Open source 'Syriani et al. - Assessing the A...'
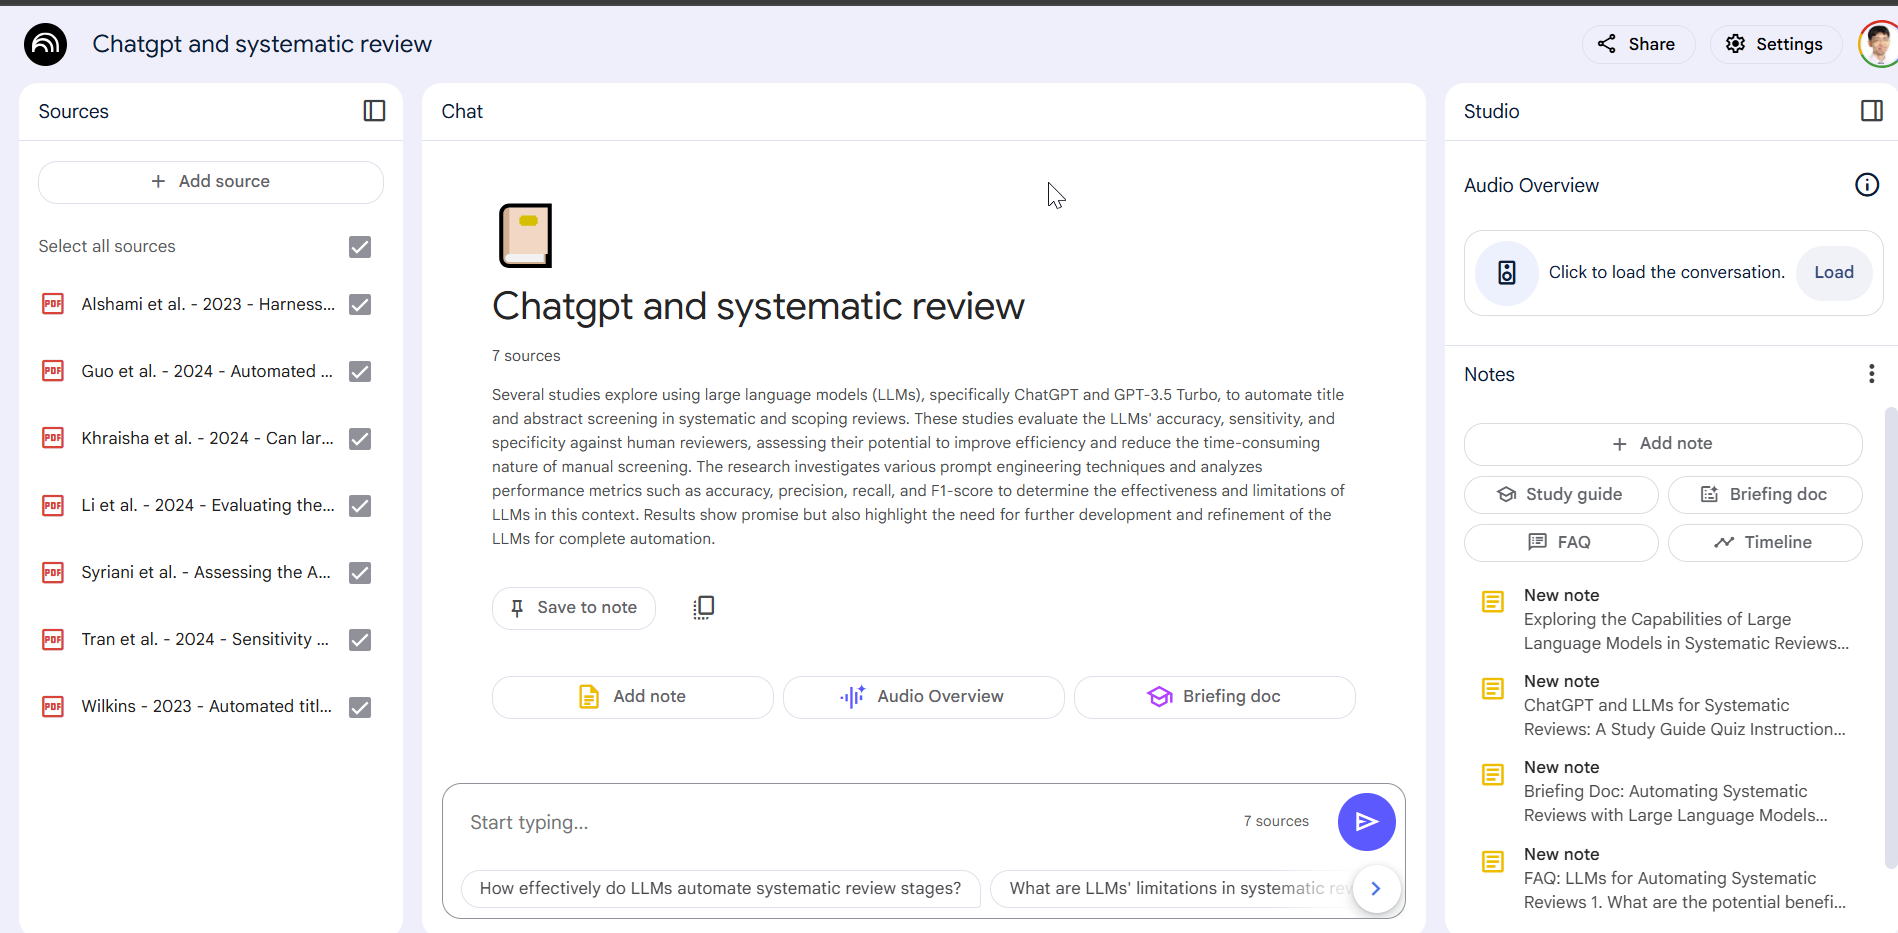This screenshot has width=1898, height=933. click(206, 572)
